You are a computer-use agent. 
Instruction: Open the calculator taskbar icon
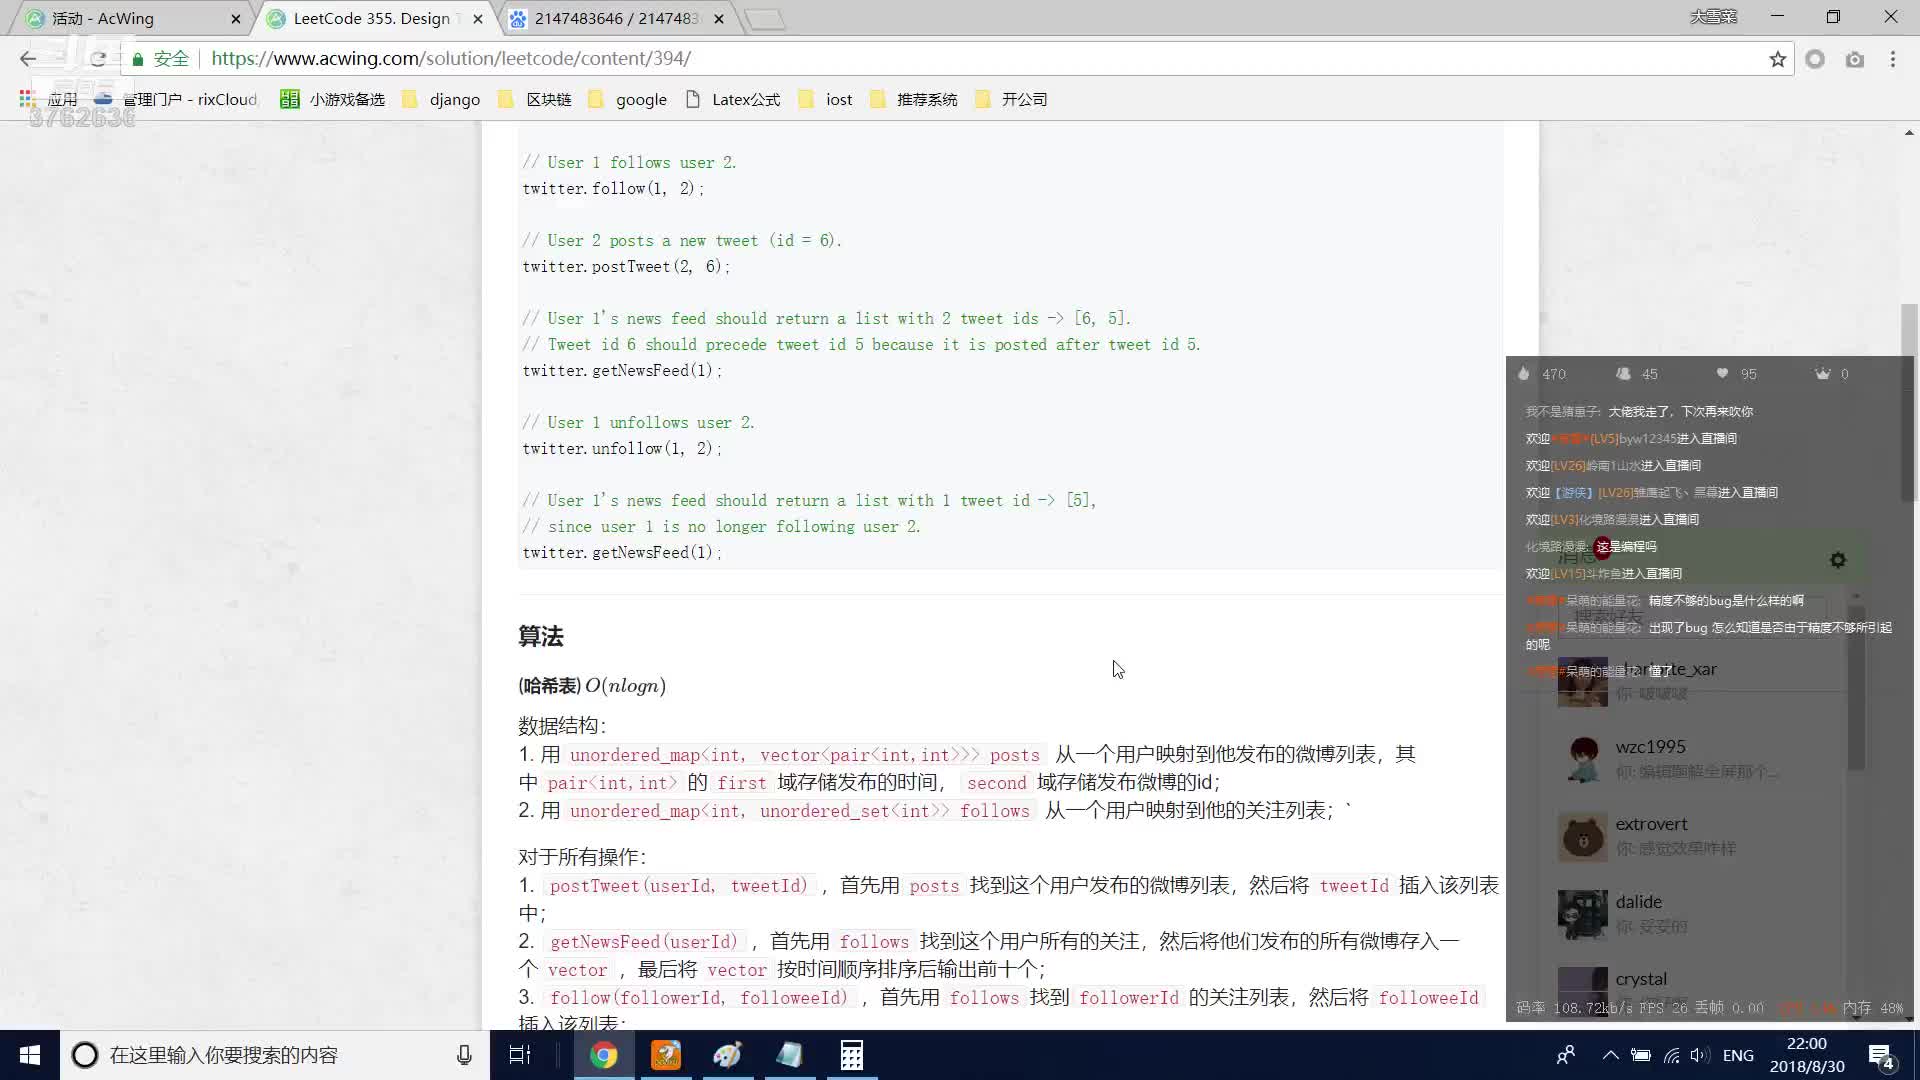tap(851, 1055)
